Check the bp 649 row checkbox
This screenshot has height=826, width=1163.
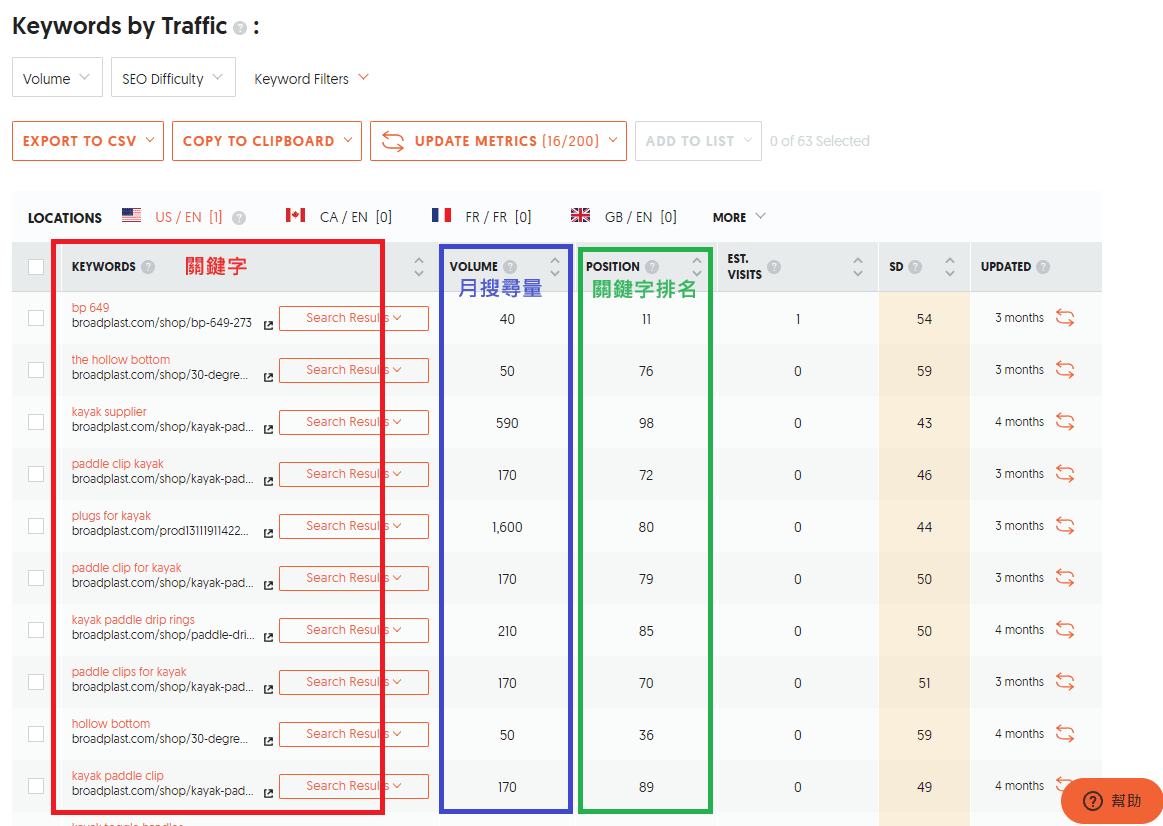pos(36,318)
